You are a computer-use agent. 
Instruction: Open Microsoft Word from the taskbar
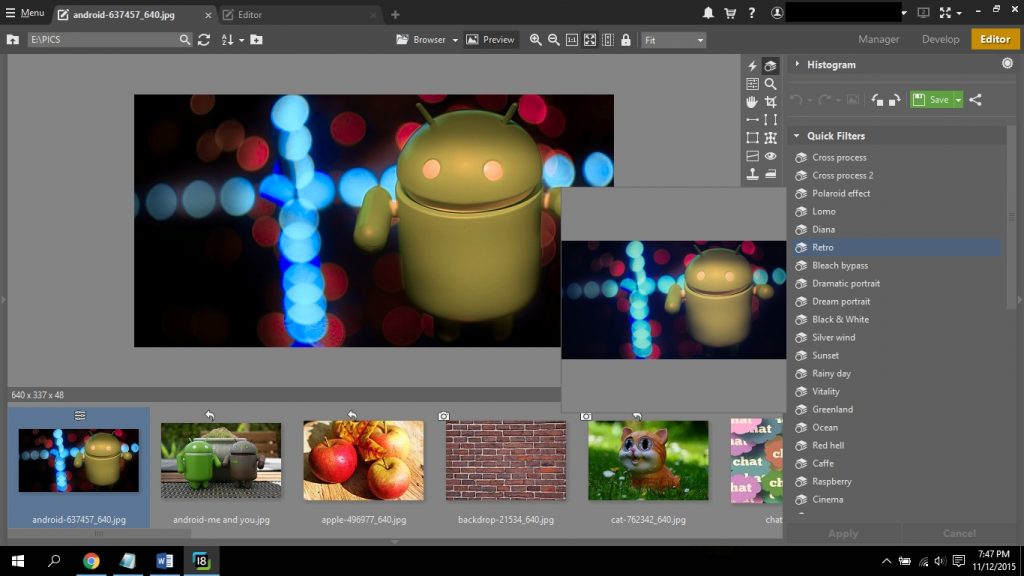pos(165,561)
